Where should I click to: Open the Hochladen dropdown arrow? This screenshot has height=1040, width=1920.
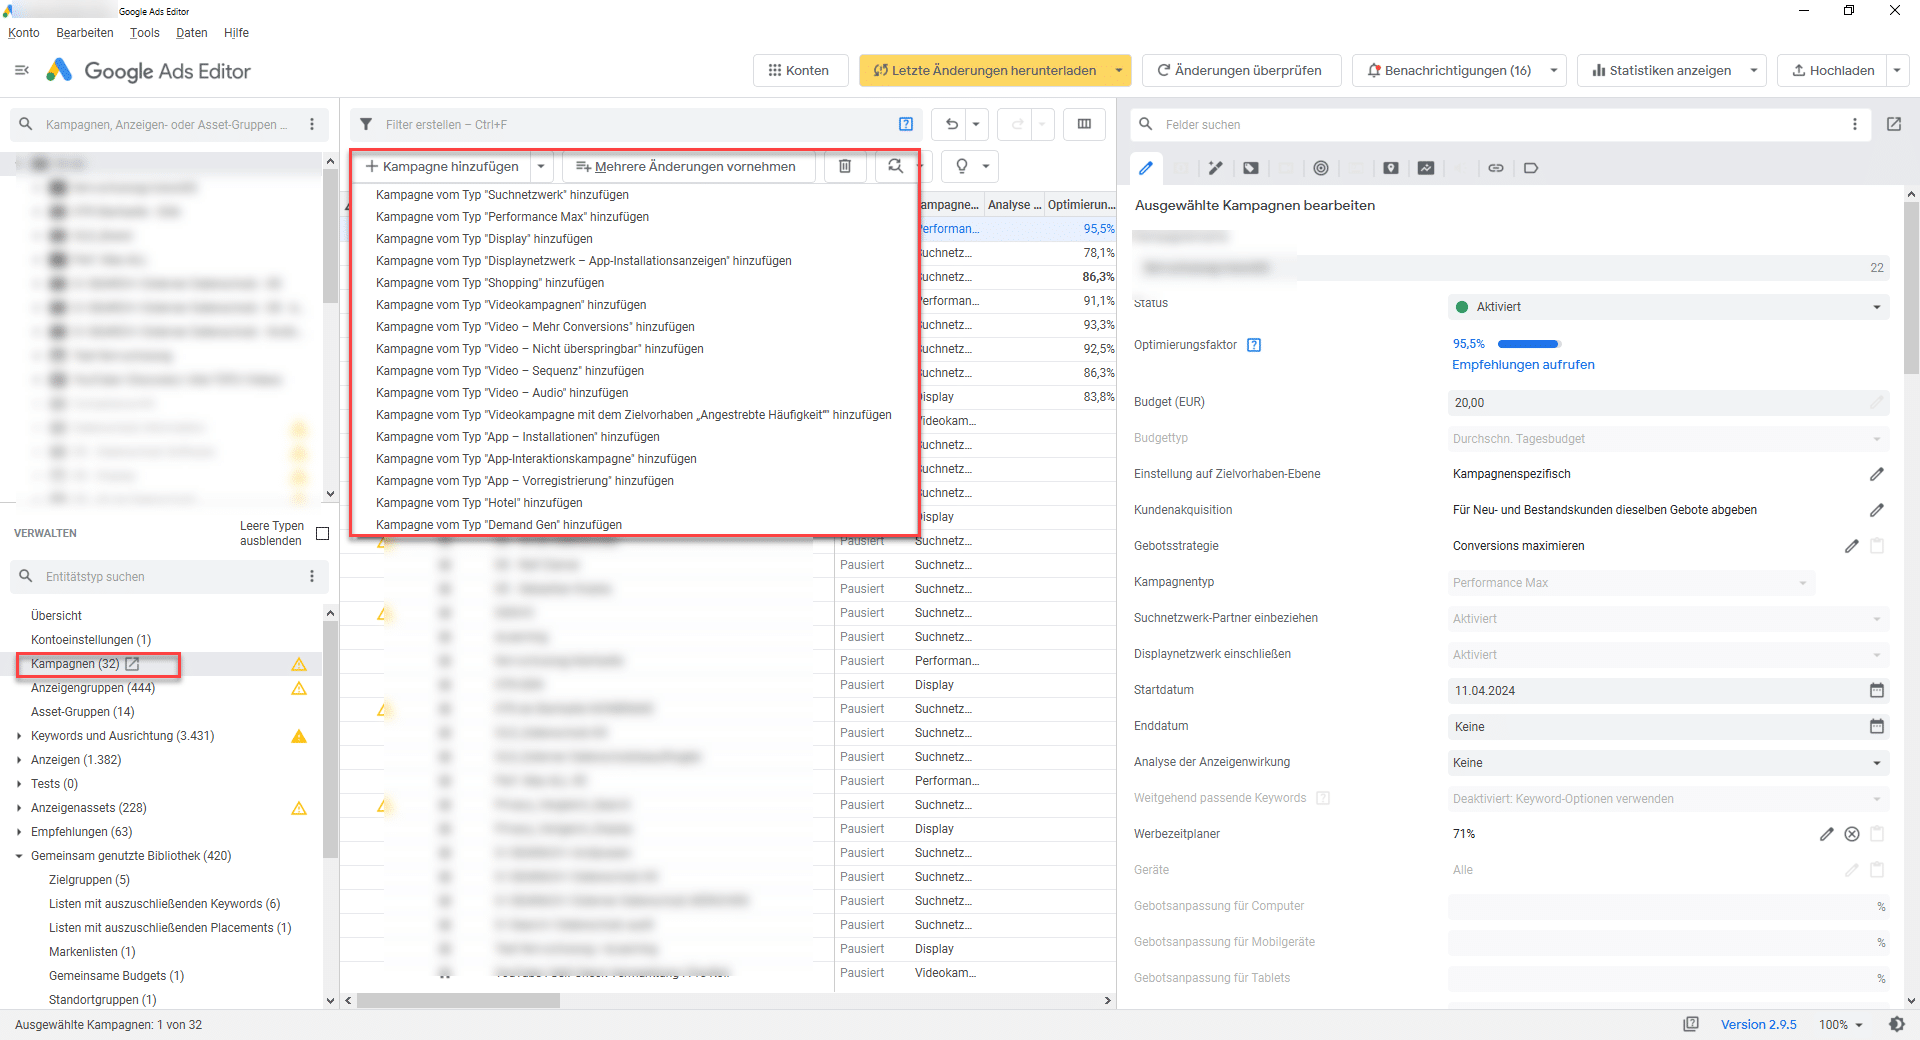pyautogui.click(x=1897, y=70)
